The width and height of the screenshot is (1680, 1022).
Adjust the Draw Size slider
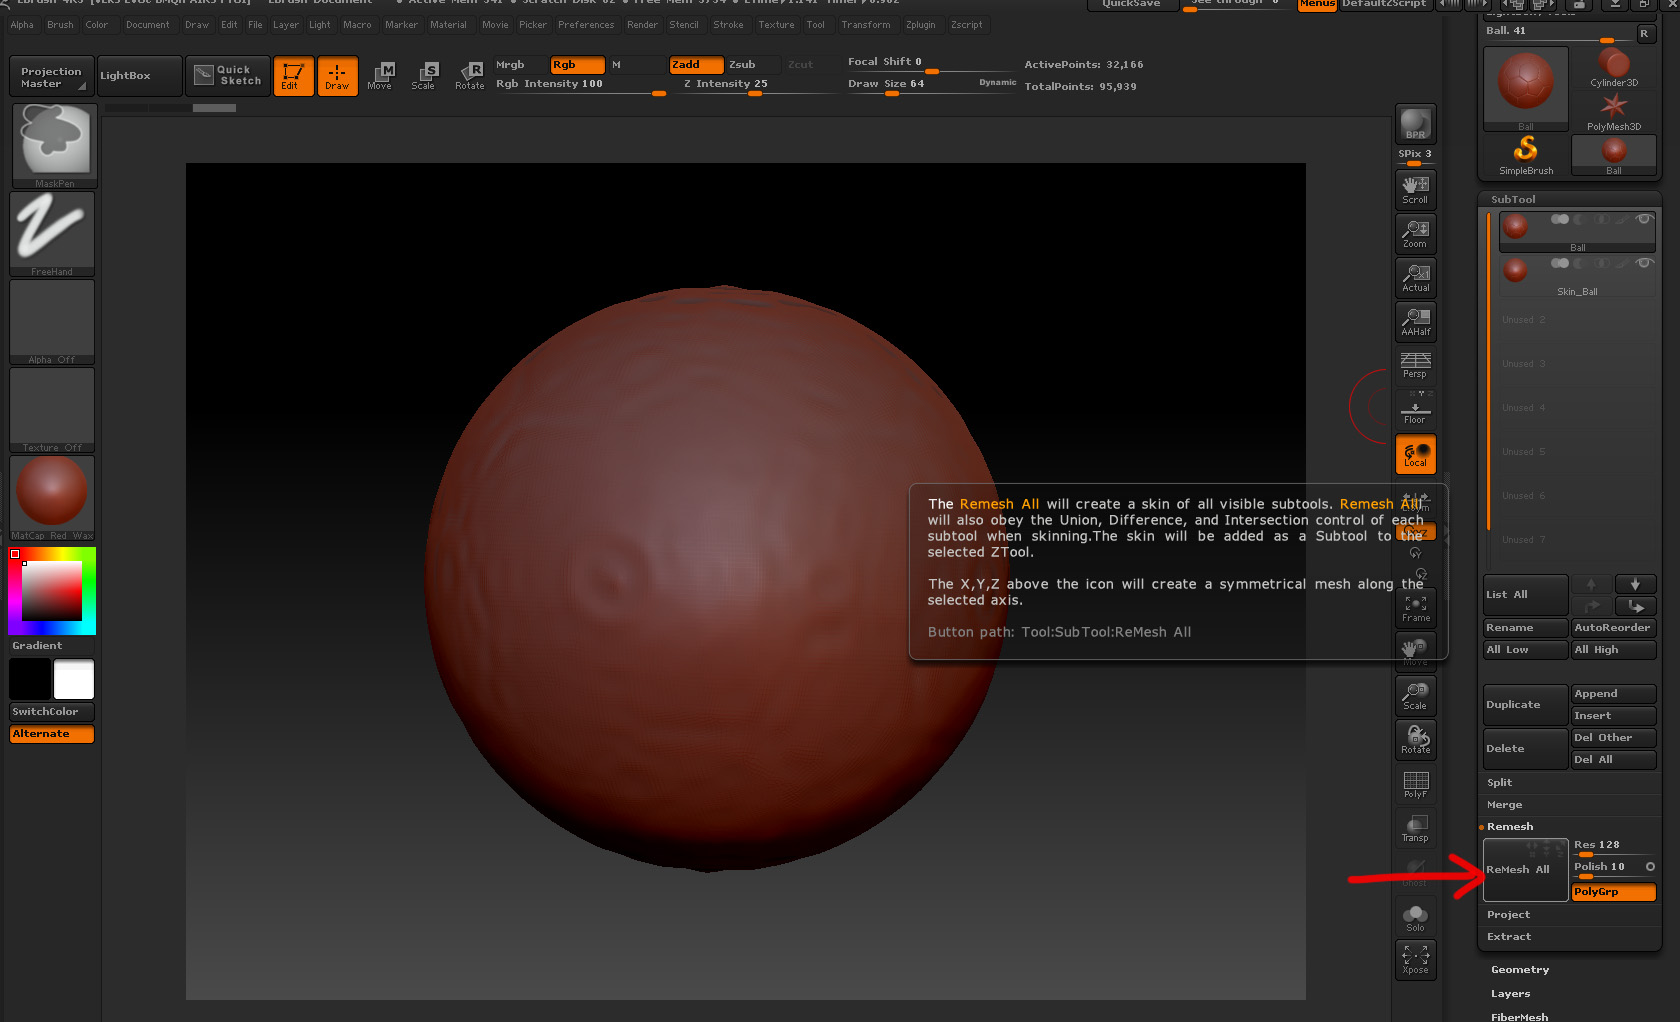(930, 85)
